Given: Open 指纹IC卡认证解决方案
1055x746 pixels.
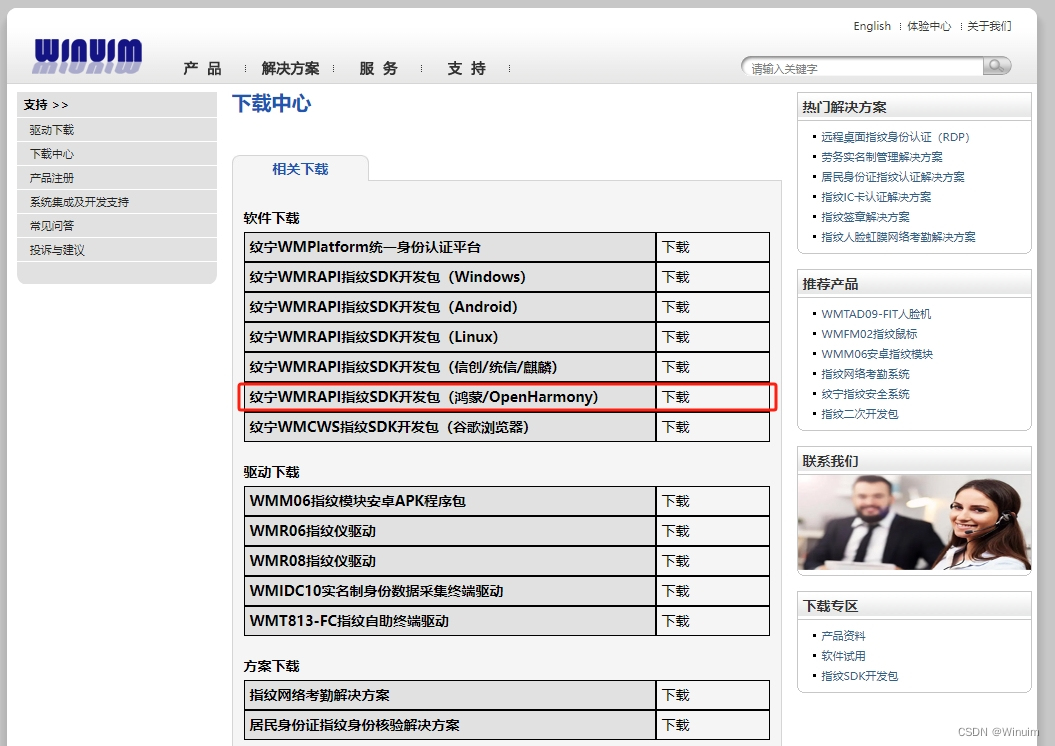Looking at the screenshot, I should point(876,197).
